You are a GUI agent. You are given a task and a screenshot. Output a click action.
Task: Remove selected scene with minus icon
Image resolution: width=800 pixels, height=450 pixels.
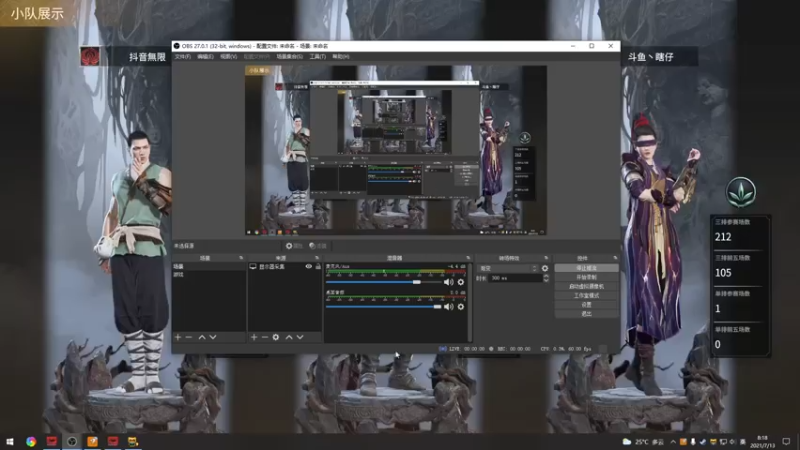click(189, 337)
